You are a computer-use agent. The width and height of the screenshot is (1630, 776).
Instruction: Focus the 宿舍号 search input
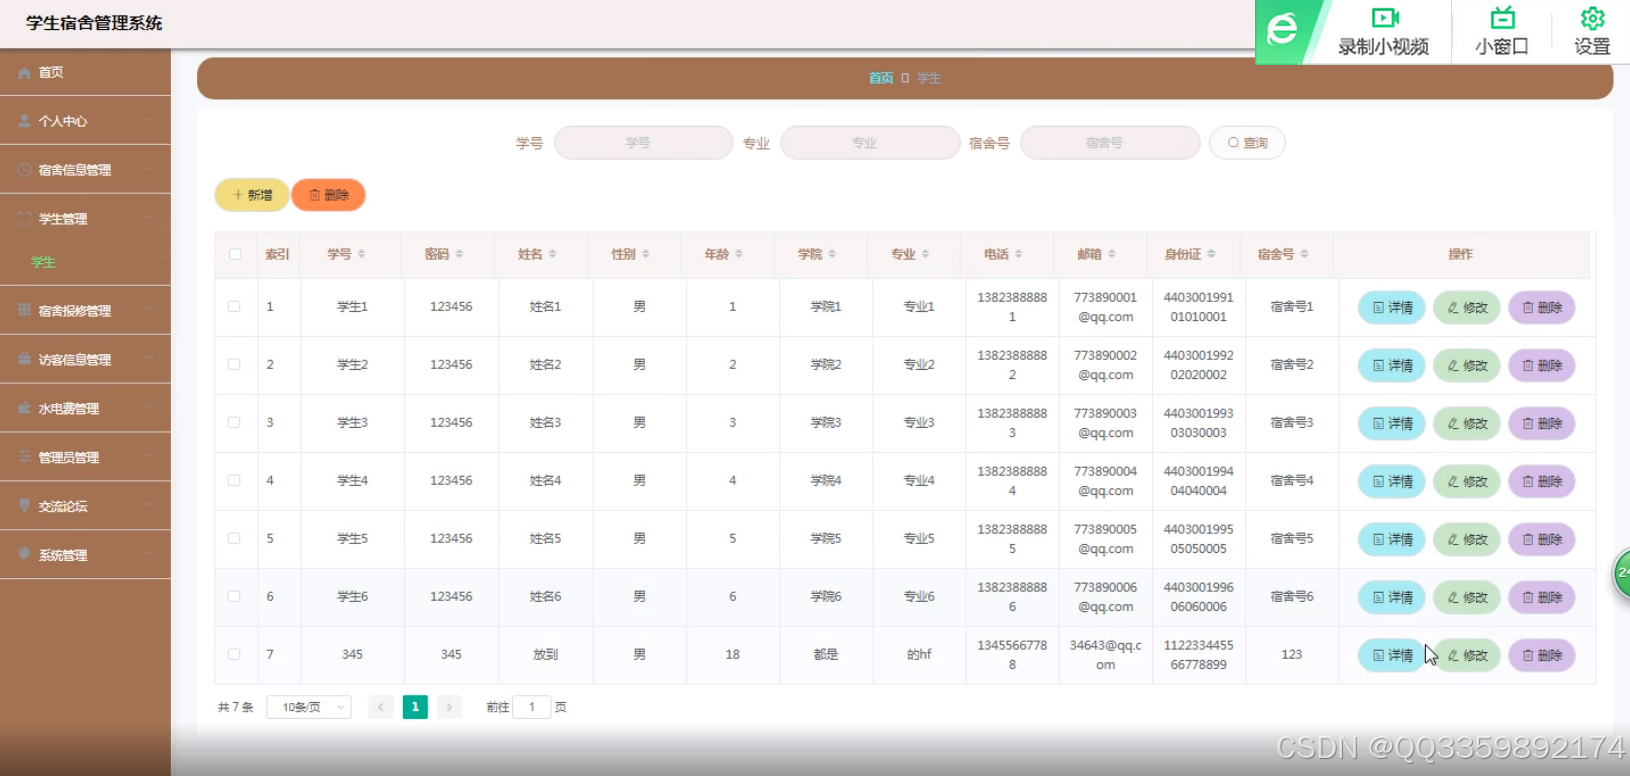point(1110,143)
